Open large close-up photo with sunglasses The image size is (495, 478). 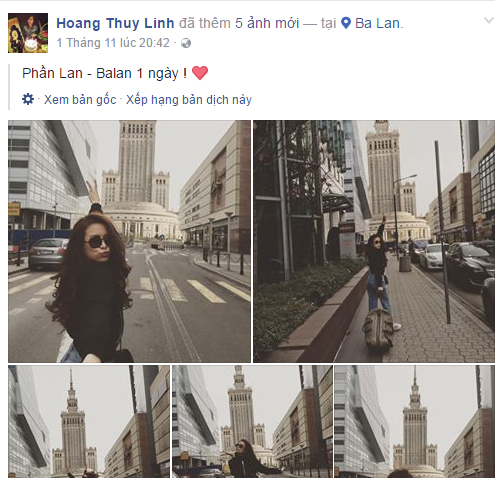[x=129, y=241]
